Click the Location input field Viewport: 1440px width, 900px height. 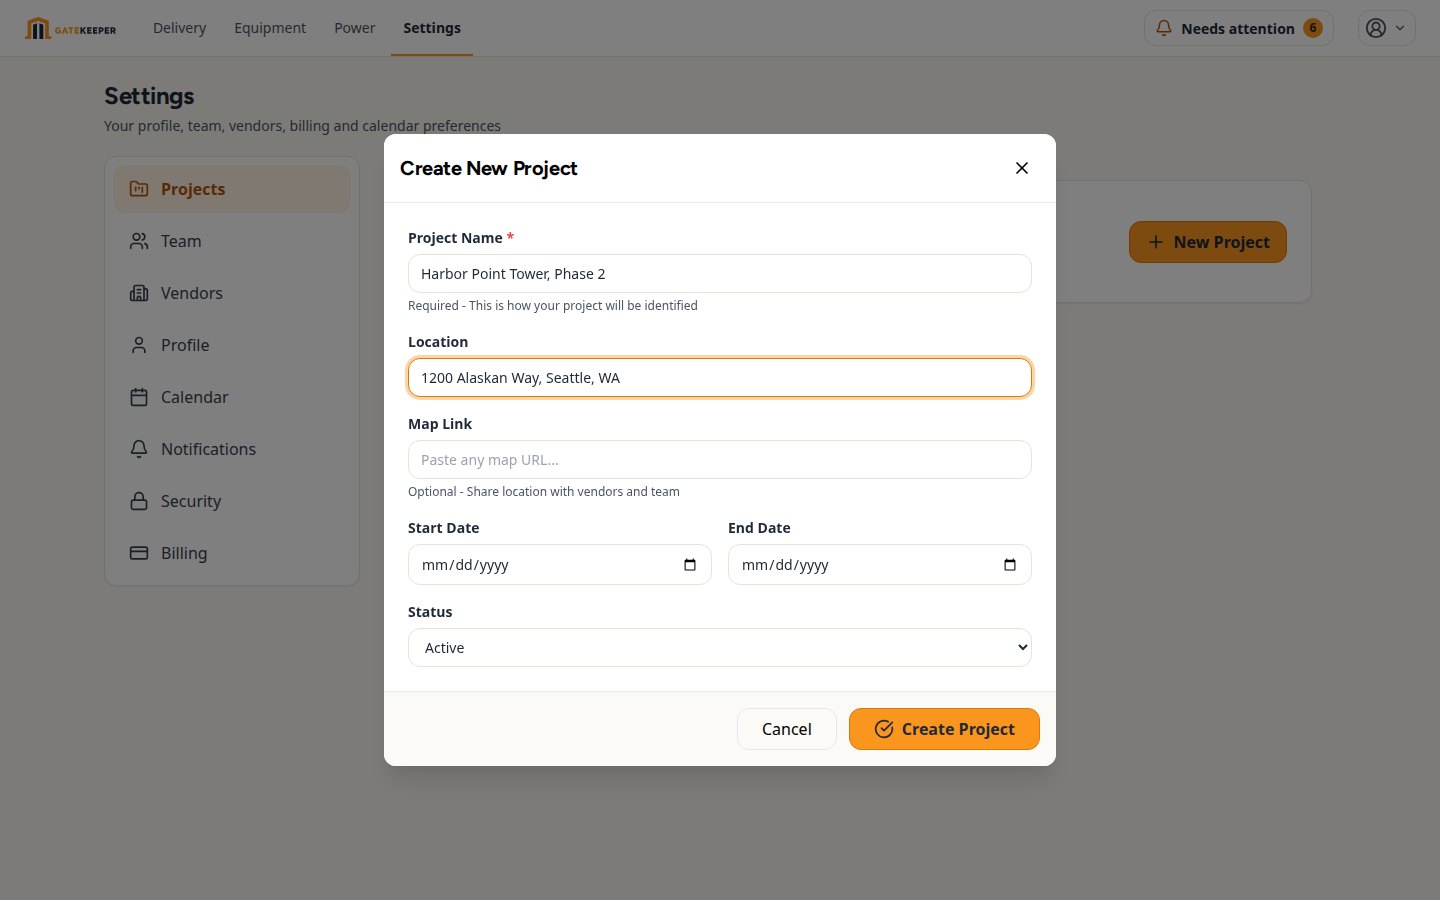click(720, 377)
